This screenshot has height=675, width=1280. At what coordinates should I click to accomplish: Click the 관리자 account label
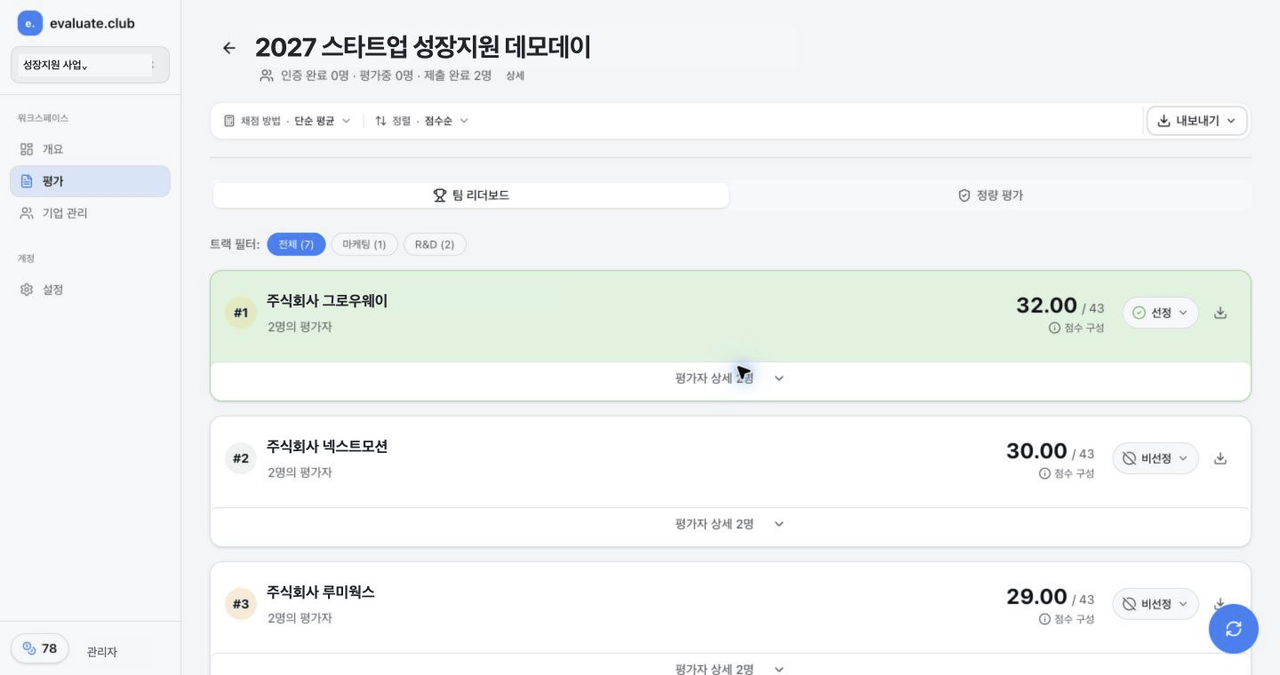point(102,652)
